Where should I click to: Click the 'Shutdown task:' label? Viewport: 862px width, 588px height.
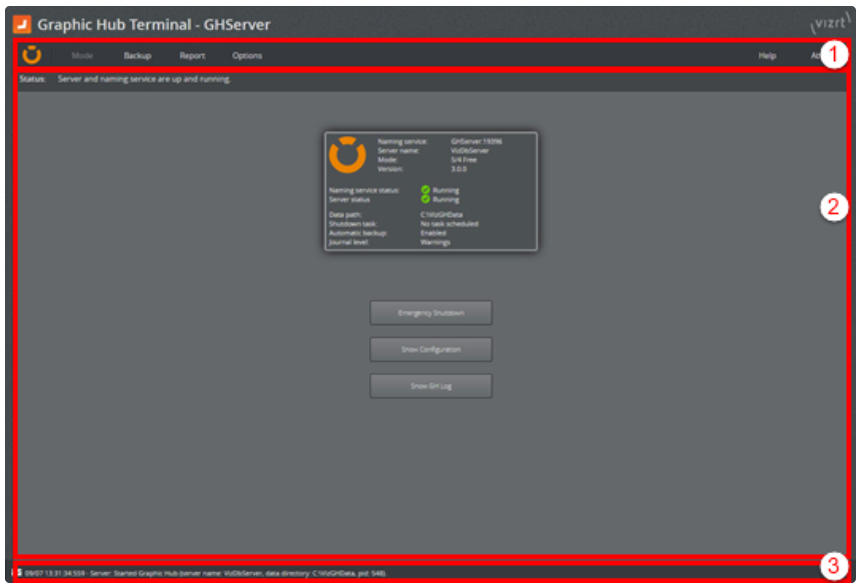(x=352, y=224)
